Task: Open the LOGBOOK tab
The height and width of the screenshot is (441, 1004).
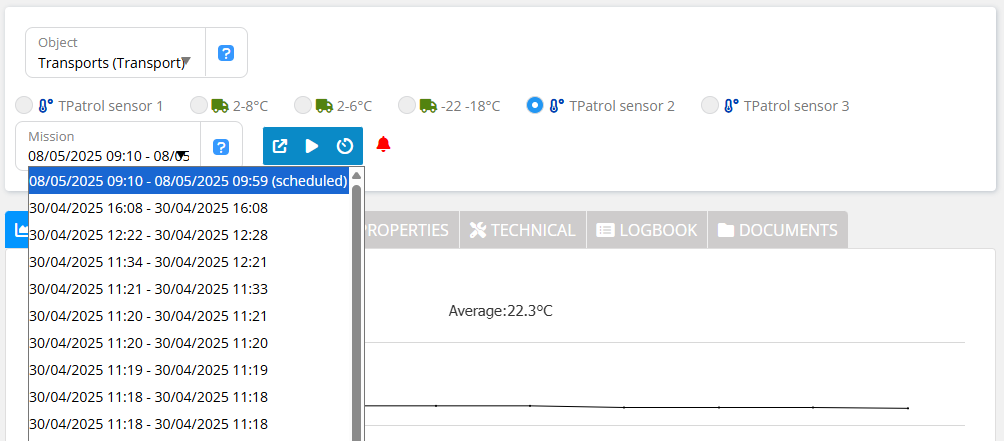Action: coord(646,230)
